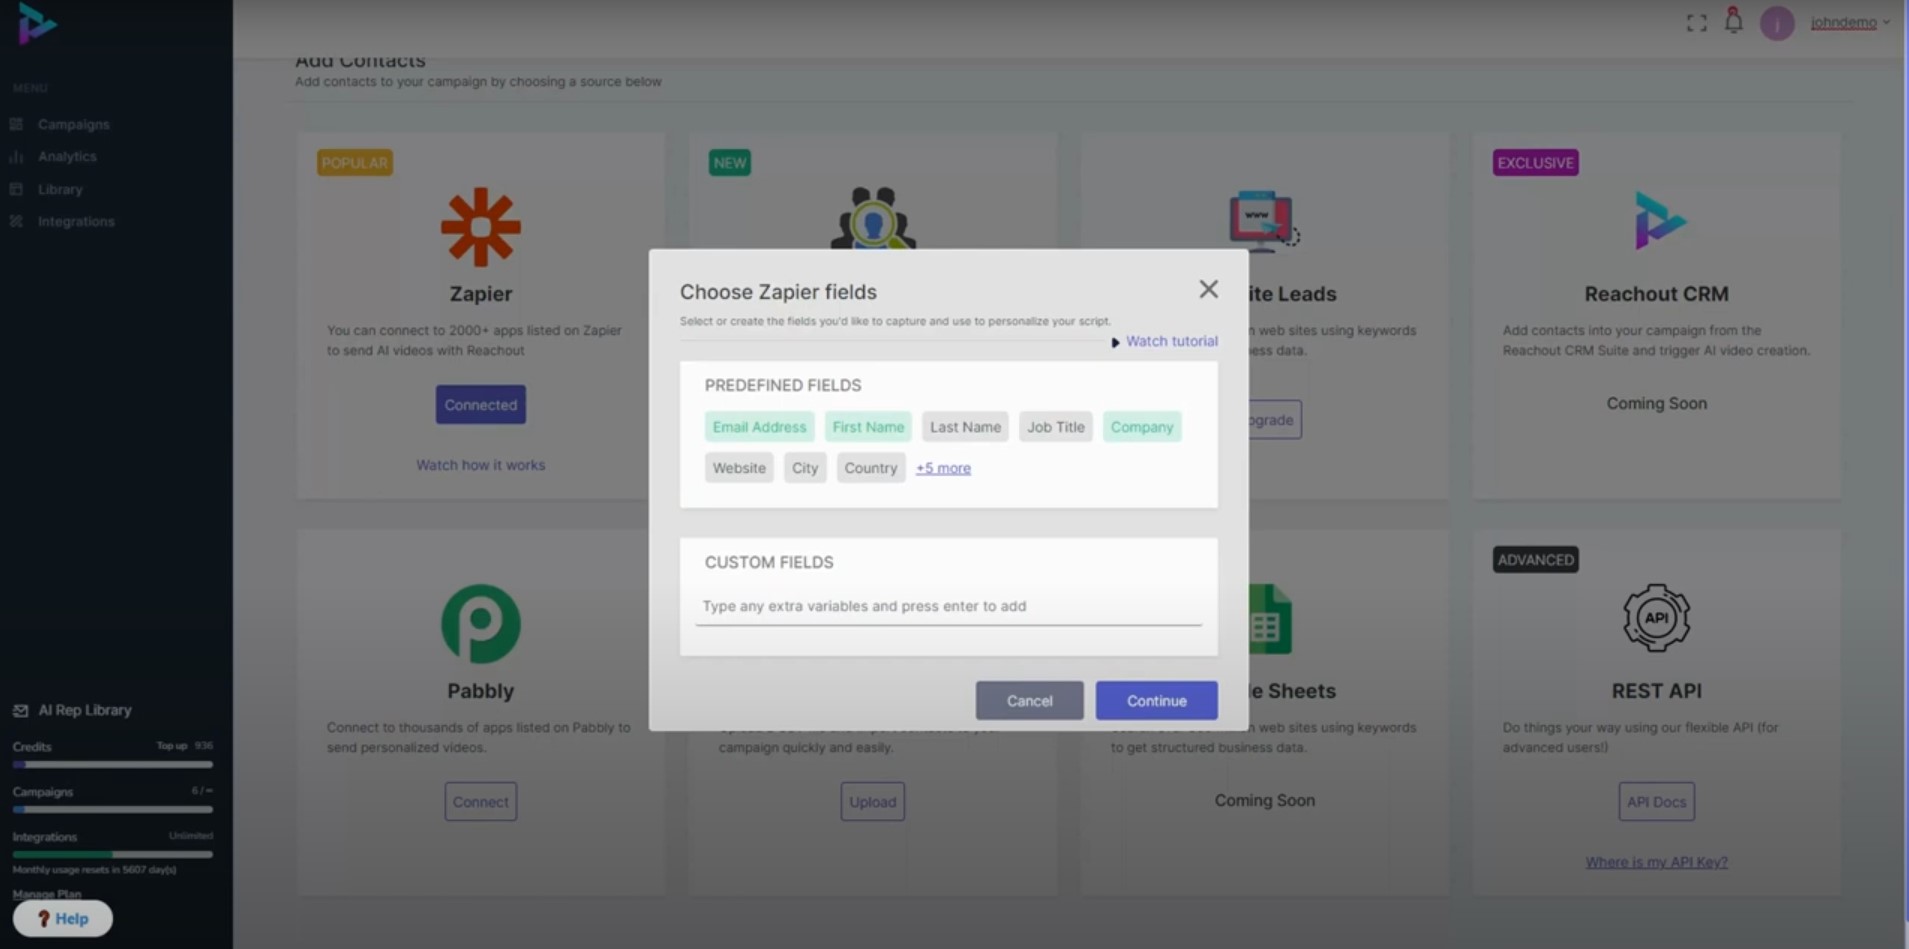Click the Zapier asterisk logo
The width and height of the screenshot is (1909, 949).
481,227
